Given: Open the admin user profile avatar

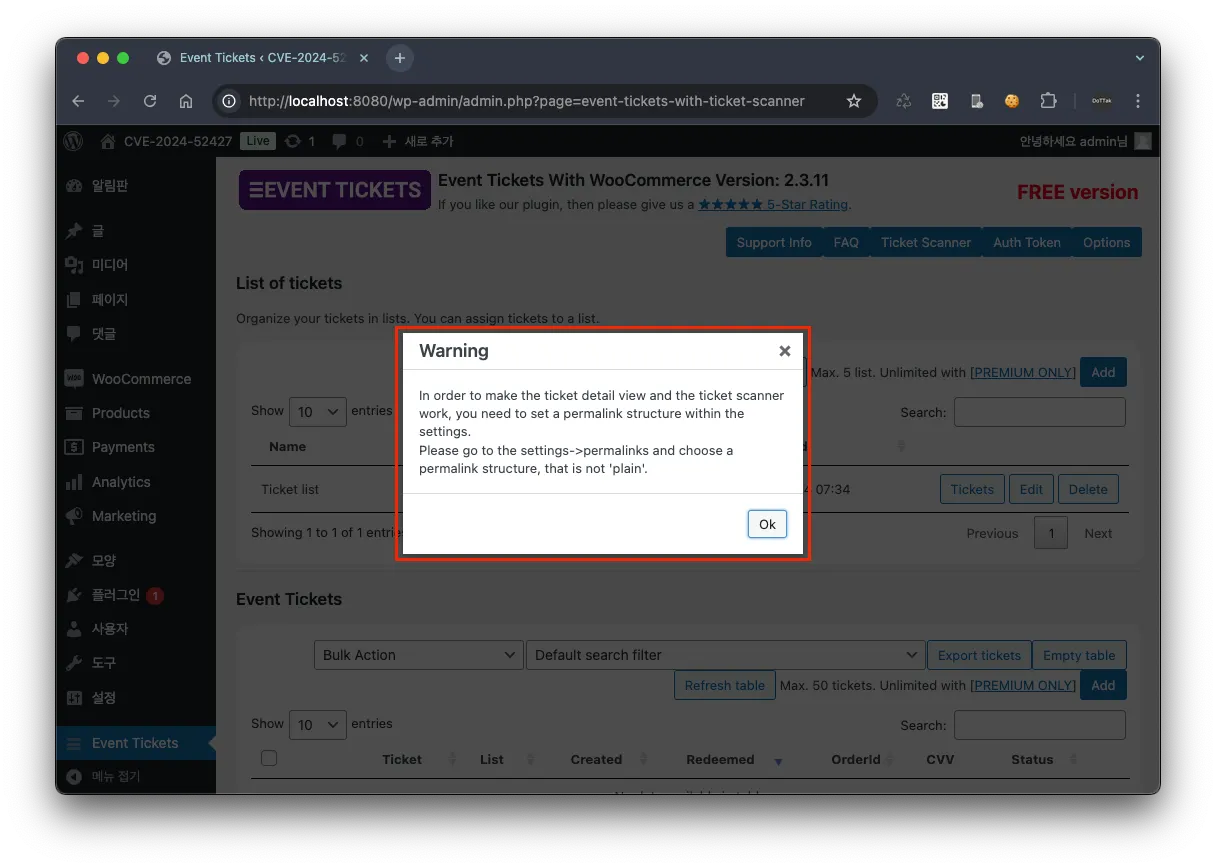Looking at the screenshot, I should (x=1142, y=141).
